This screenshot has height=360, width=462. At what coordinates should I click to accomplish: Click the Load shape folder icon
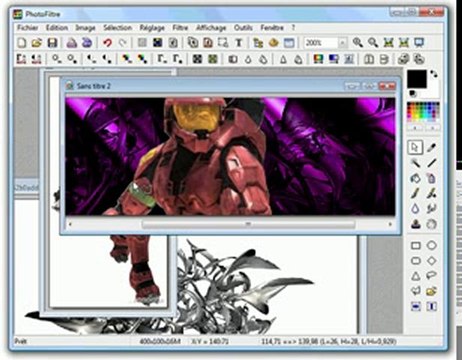(x=432, y=291)
